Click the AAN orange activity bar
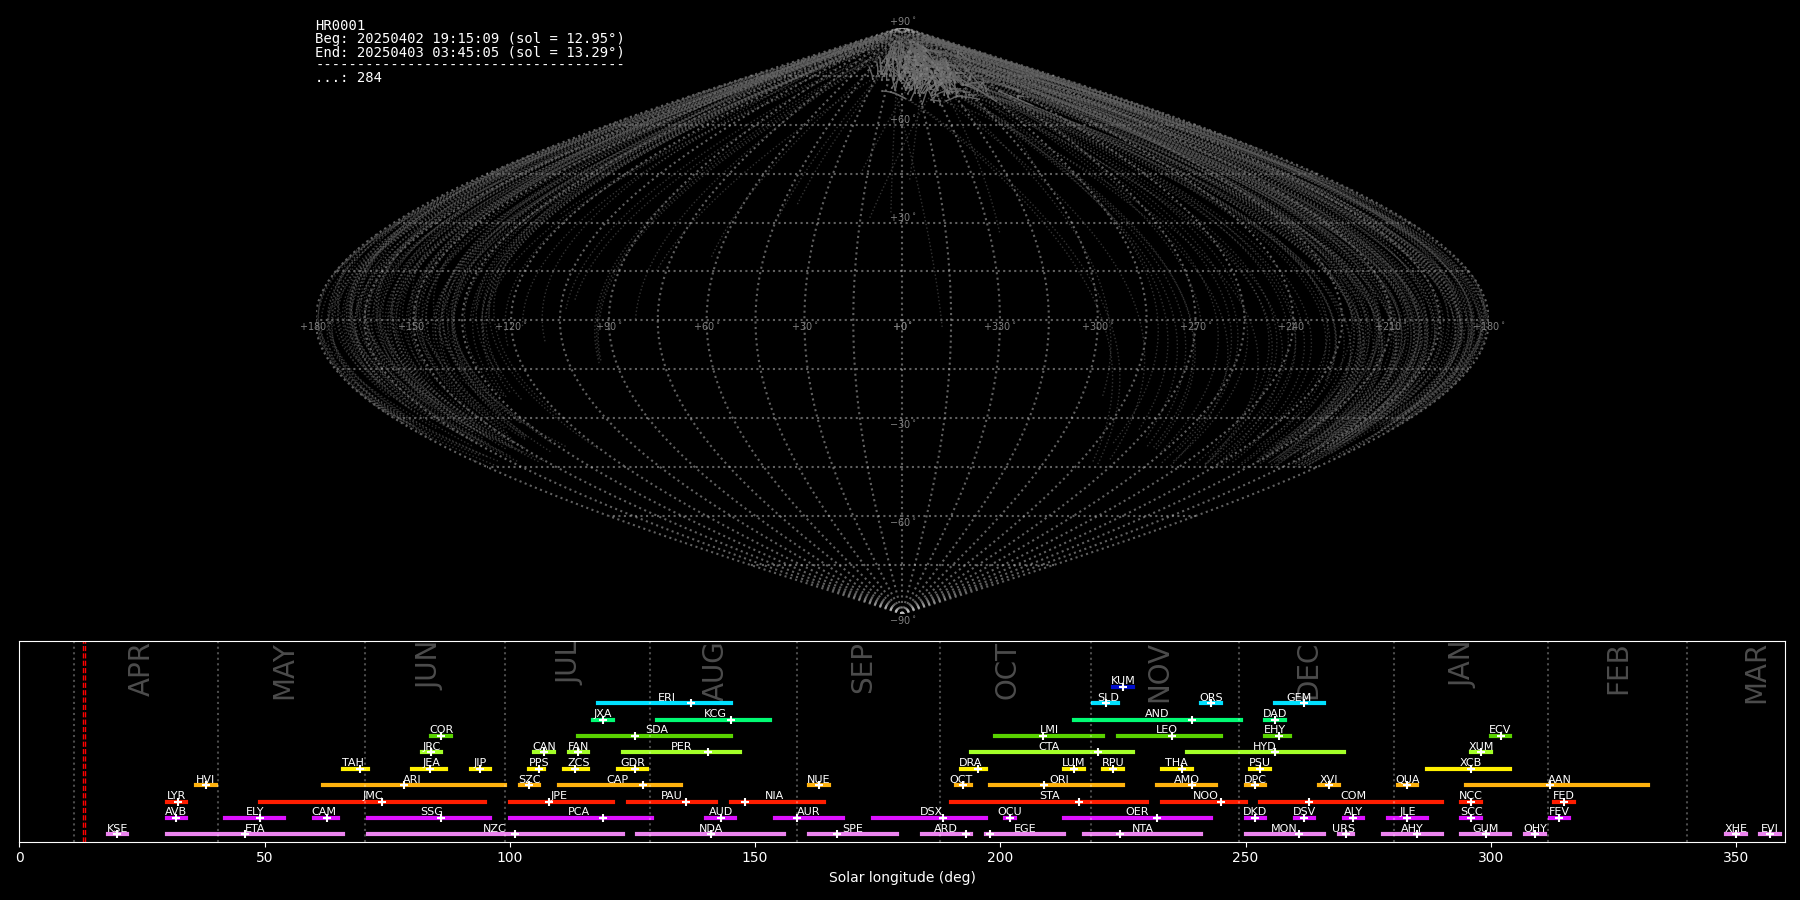Screen dimensions: 1800x900 click(x=1557, y=785)
